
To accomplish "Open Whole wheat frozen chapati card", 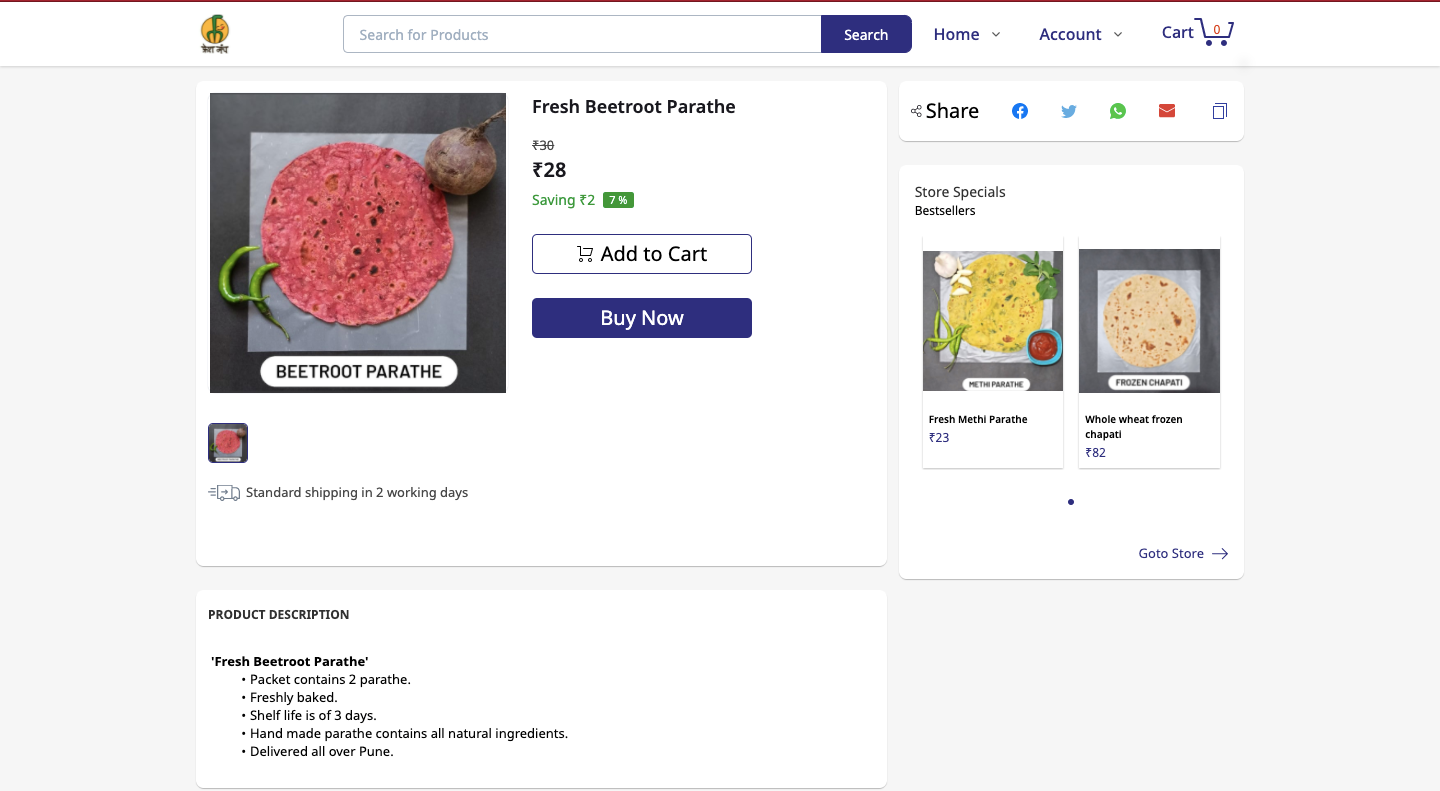I will (x=1149, y=350).
